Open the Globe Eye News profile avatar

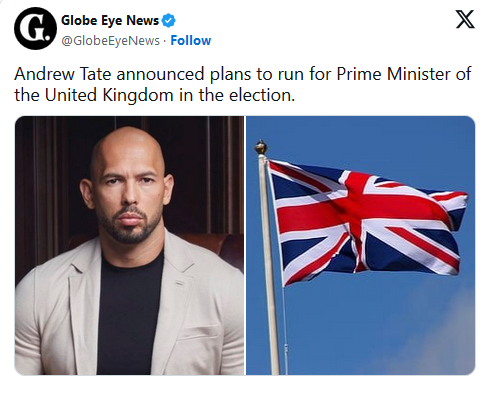(35, 28)
